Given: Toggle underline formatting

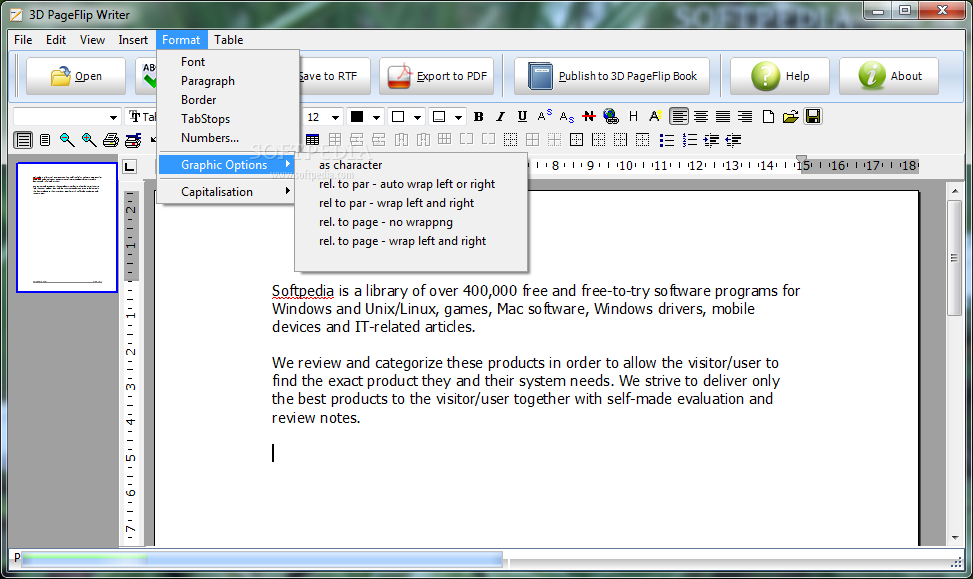Looking at the screenshot, I should 522,117.
